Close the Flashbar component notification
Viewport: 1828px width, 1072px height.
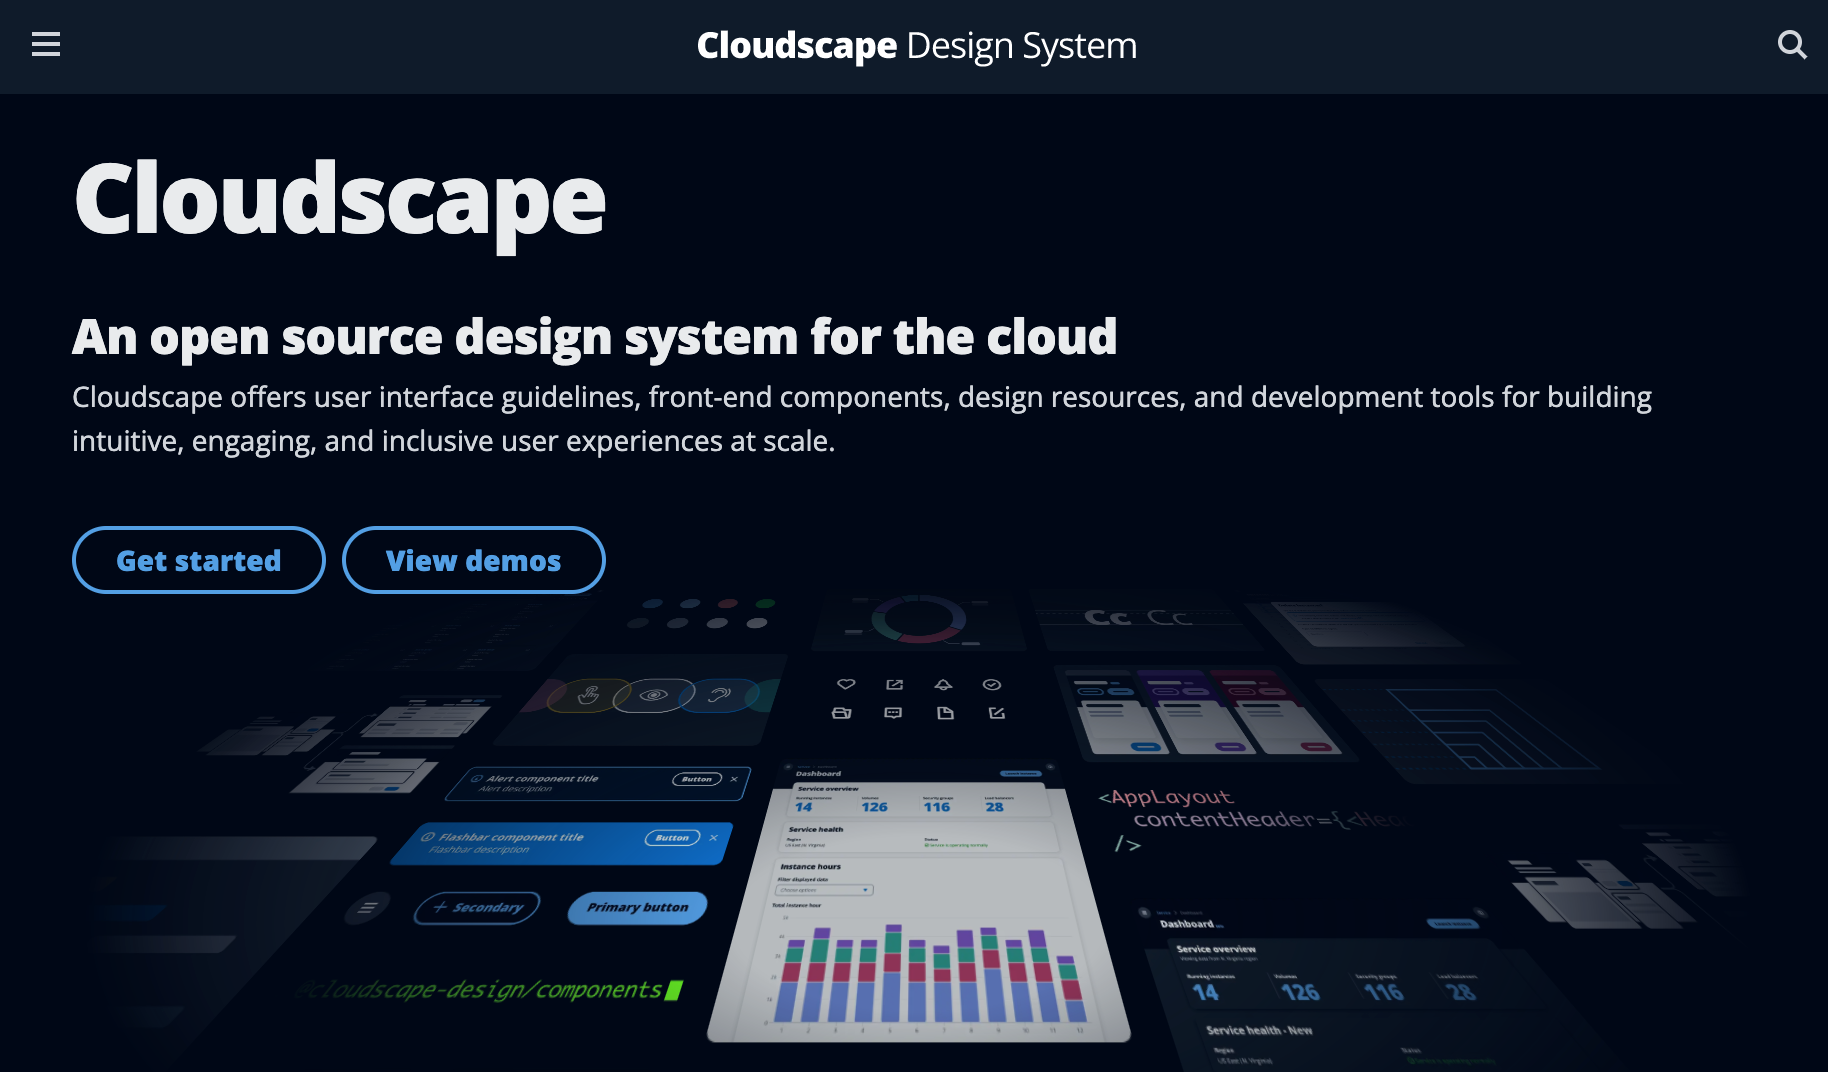point(713,837)
